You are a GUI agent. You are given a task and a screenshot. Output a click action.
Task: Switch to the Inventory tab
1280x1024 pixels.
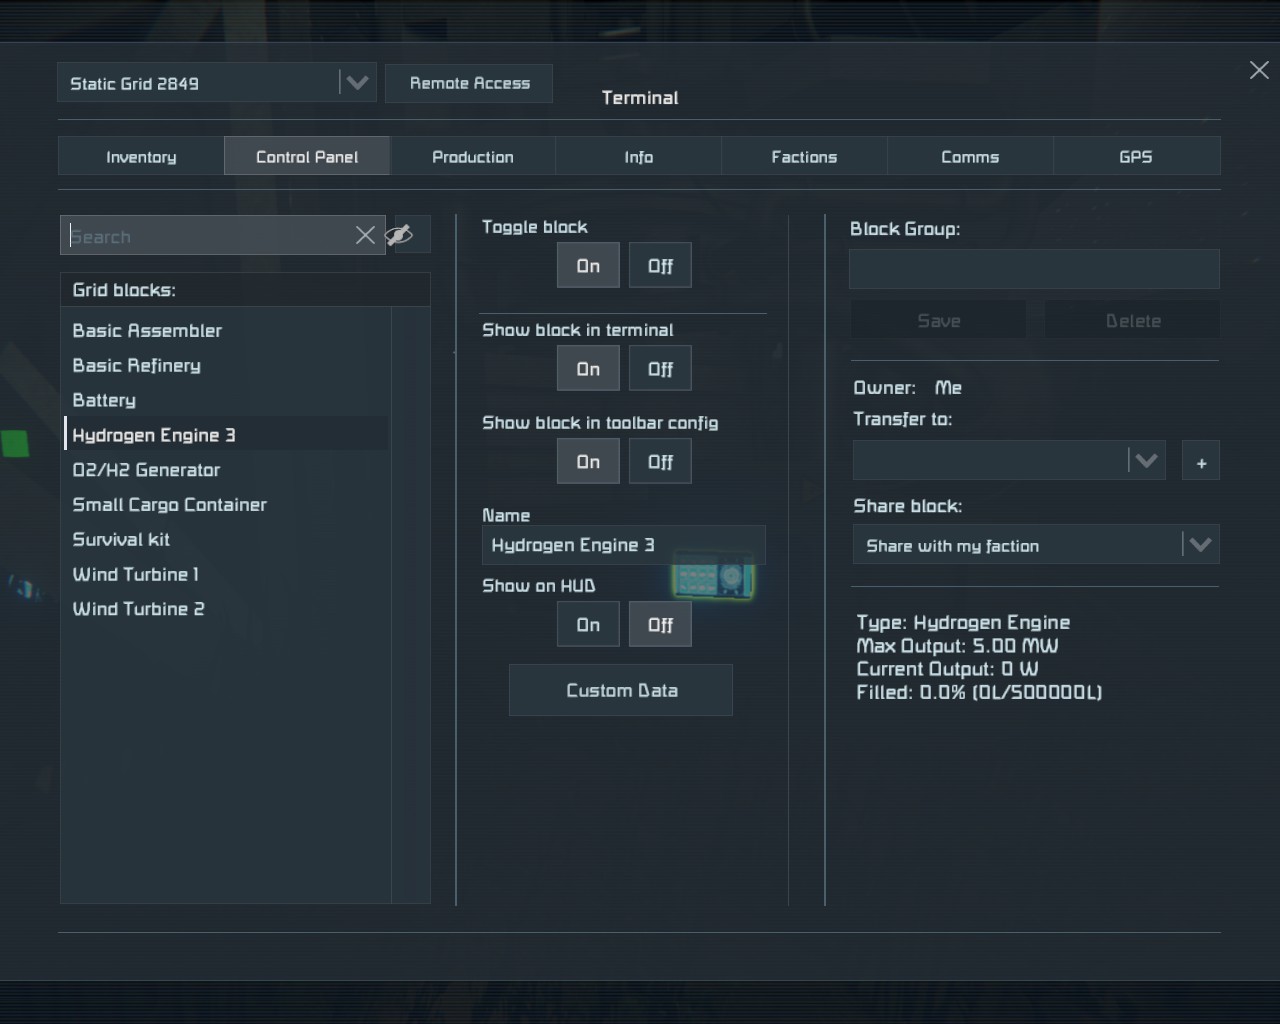point(141,157)
